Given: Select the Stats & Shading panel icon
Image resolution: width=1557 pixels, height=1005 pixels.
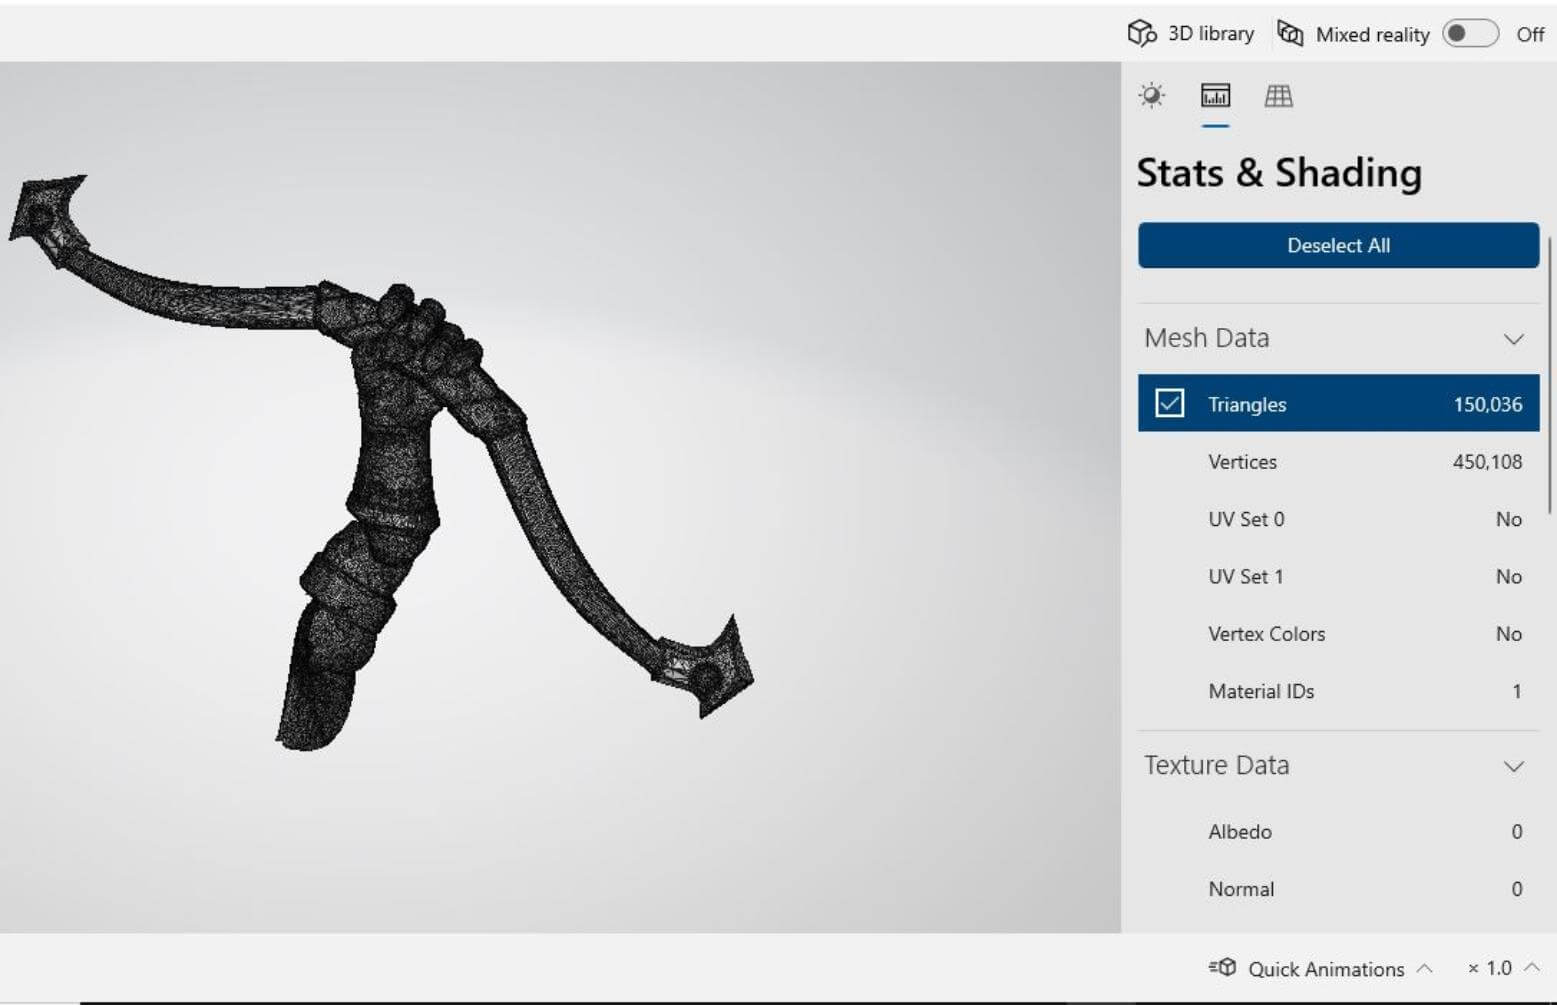Looking at the screenshot, I should 1215,96.
